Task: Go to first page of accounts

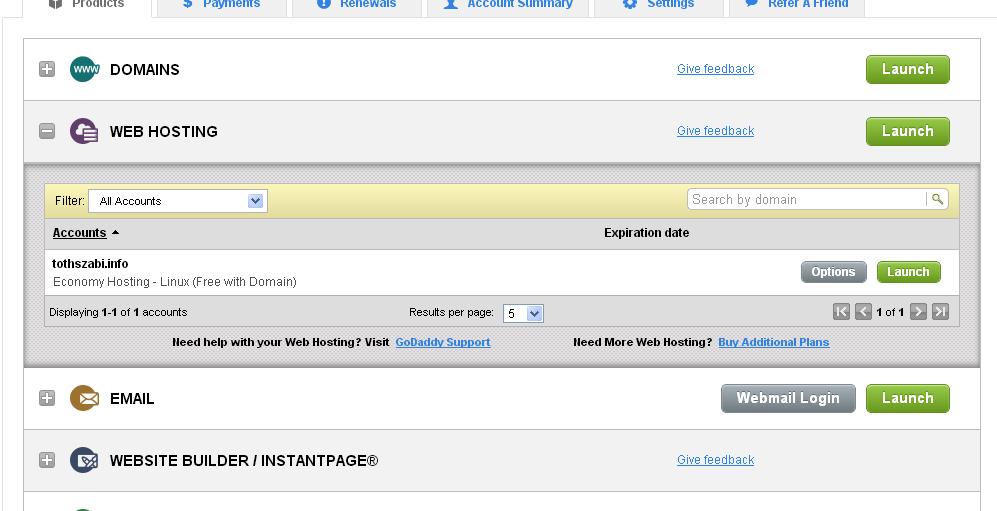Action: click(x=841, y=311)
